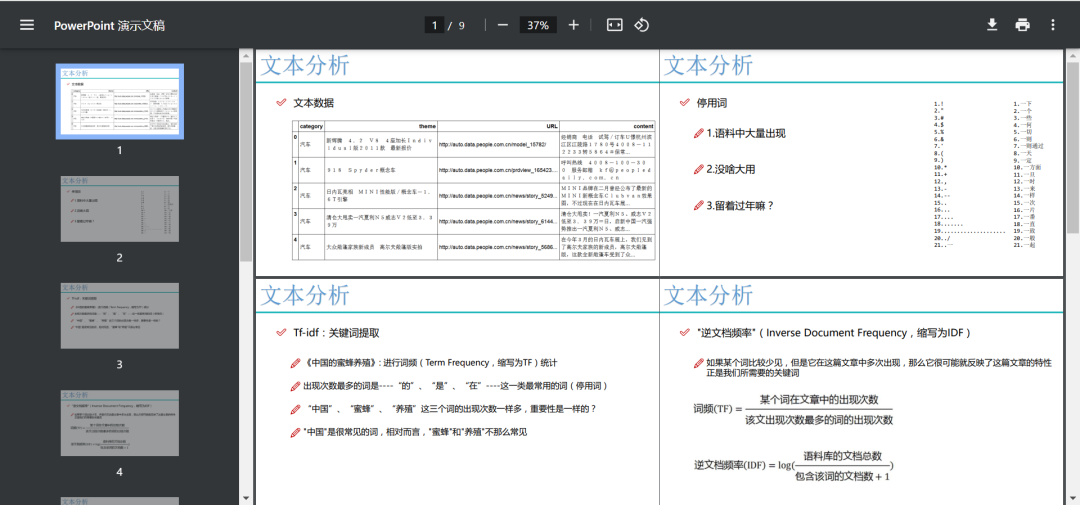1080x505 pixels.
Task: Toggle the sidebar with hamburger menu icon
Action: pyautogui.click(x=27, y=25)
